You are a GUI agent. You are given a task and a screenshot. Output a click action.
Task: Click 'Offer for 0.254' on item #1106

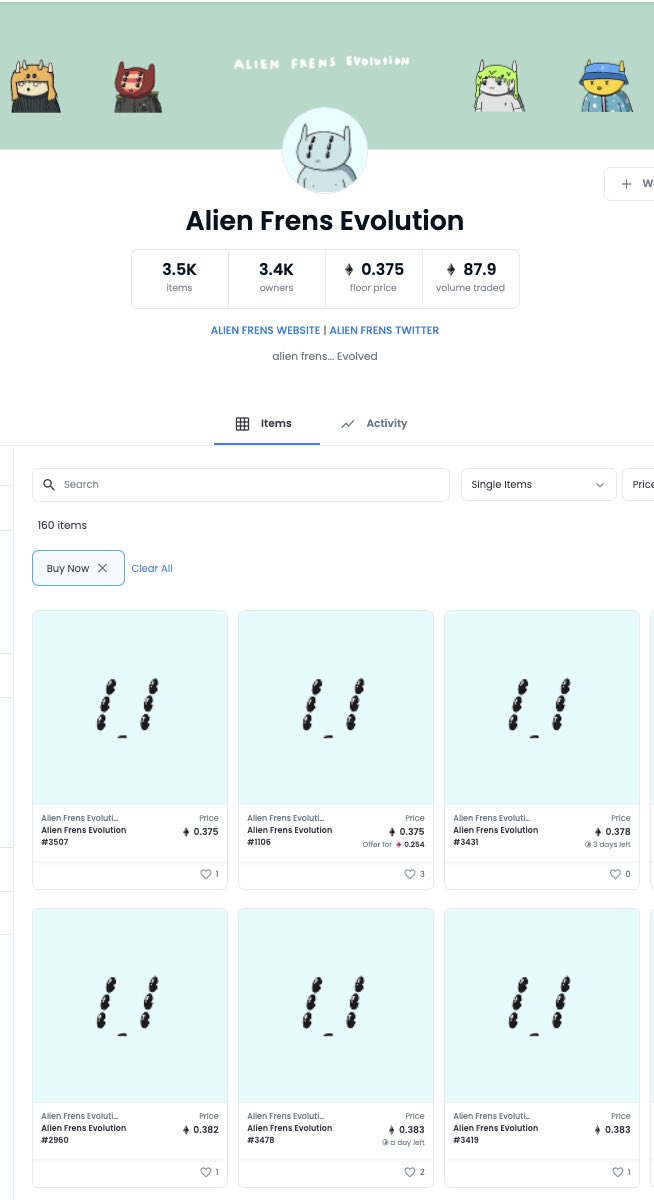point(393,845)
